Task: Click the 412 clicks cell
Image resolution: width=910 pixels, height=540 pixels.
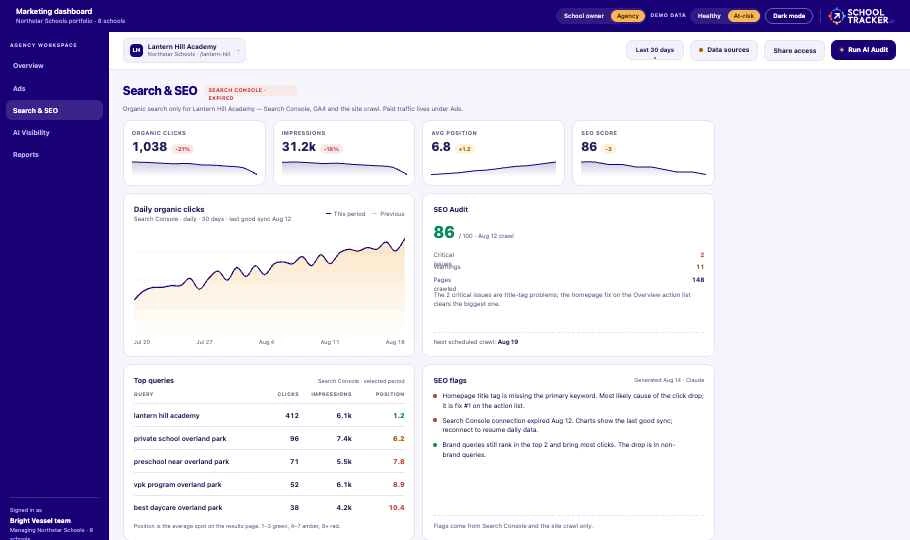Action: [292, 416]
